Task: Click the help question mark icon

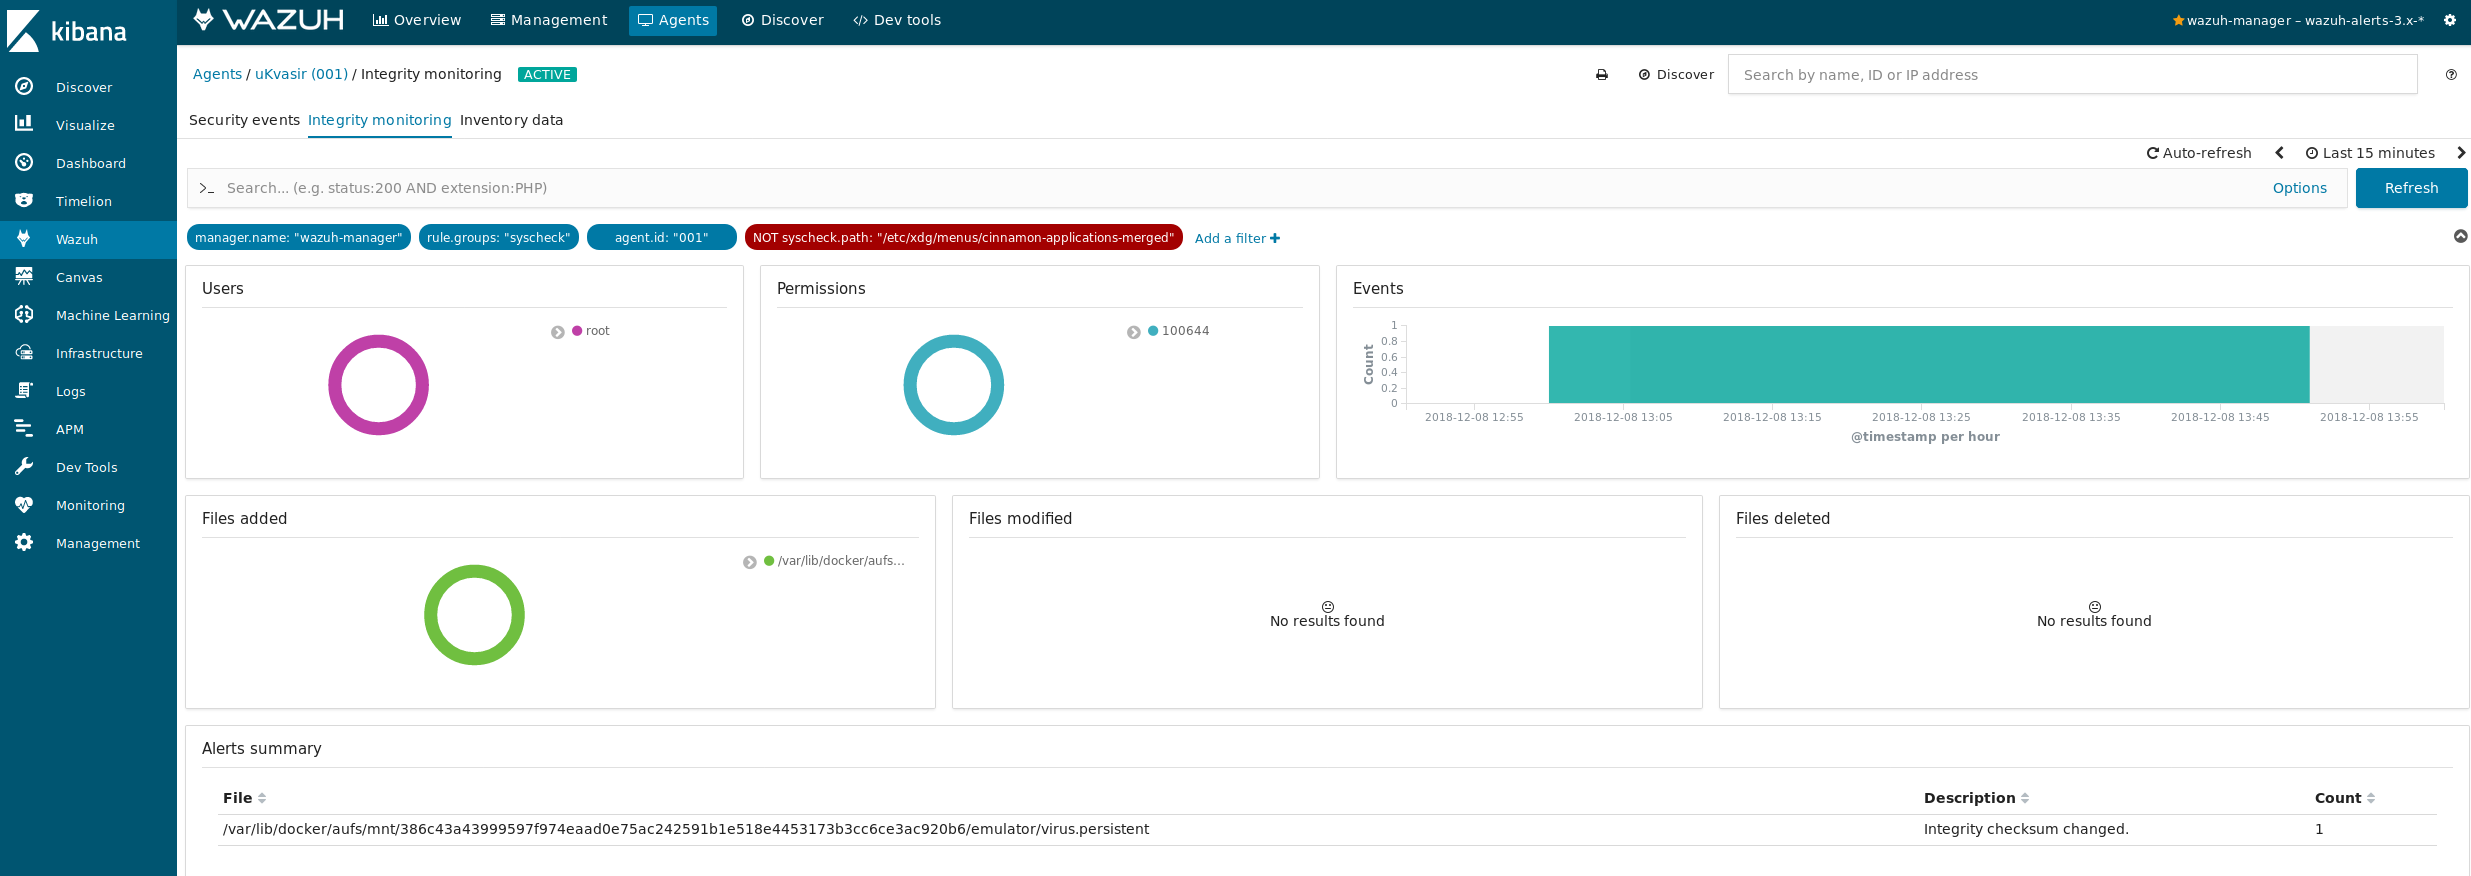Action: pyautogui.click(x=2451, y=74)
